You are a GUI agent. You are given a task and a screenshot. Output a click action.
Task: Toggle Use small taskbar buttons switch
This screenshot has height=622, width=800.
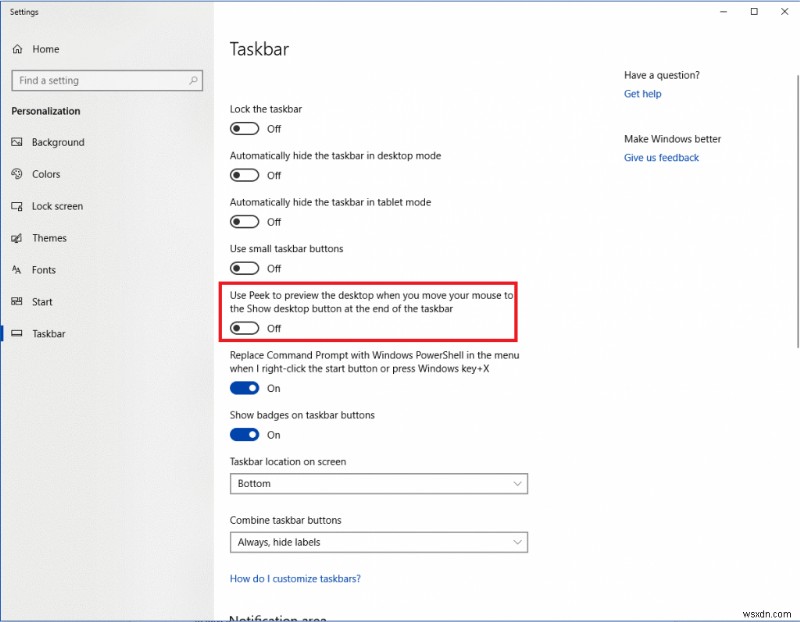[244, 268]
